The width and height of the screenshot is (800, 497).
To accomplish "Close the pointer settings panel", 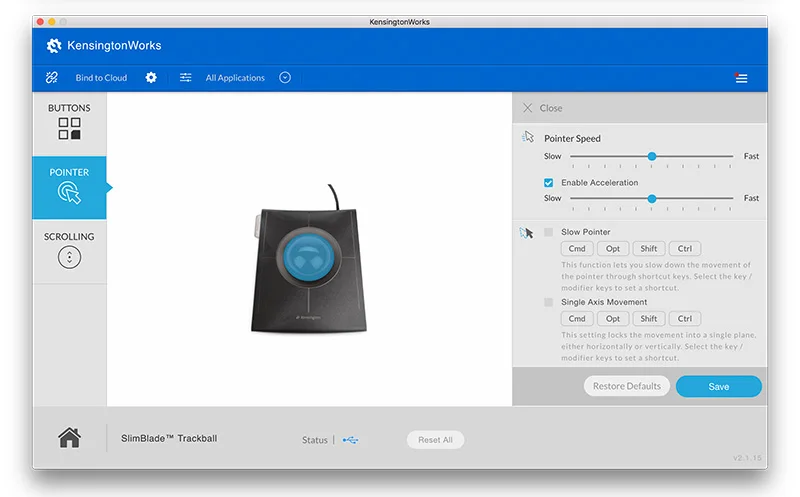I will [543, 108].
